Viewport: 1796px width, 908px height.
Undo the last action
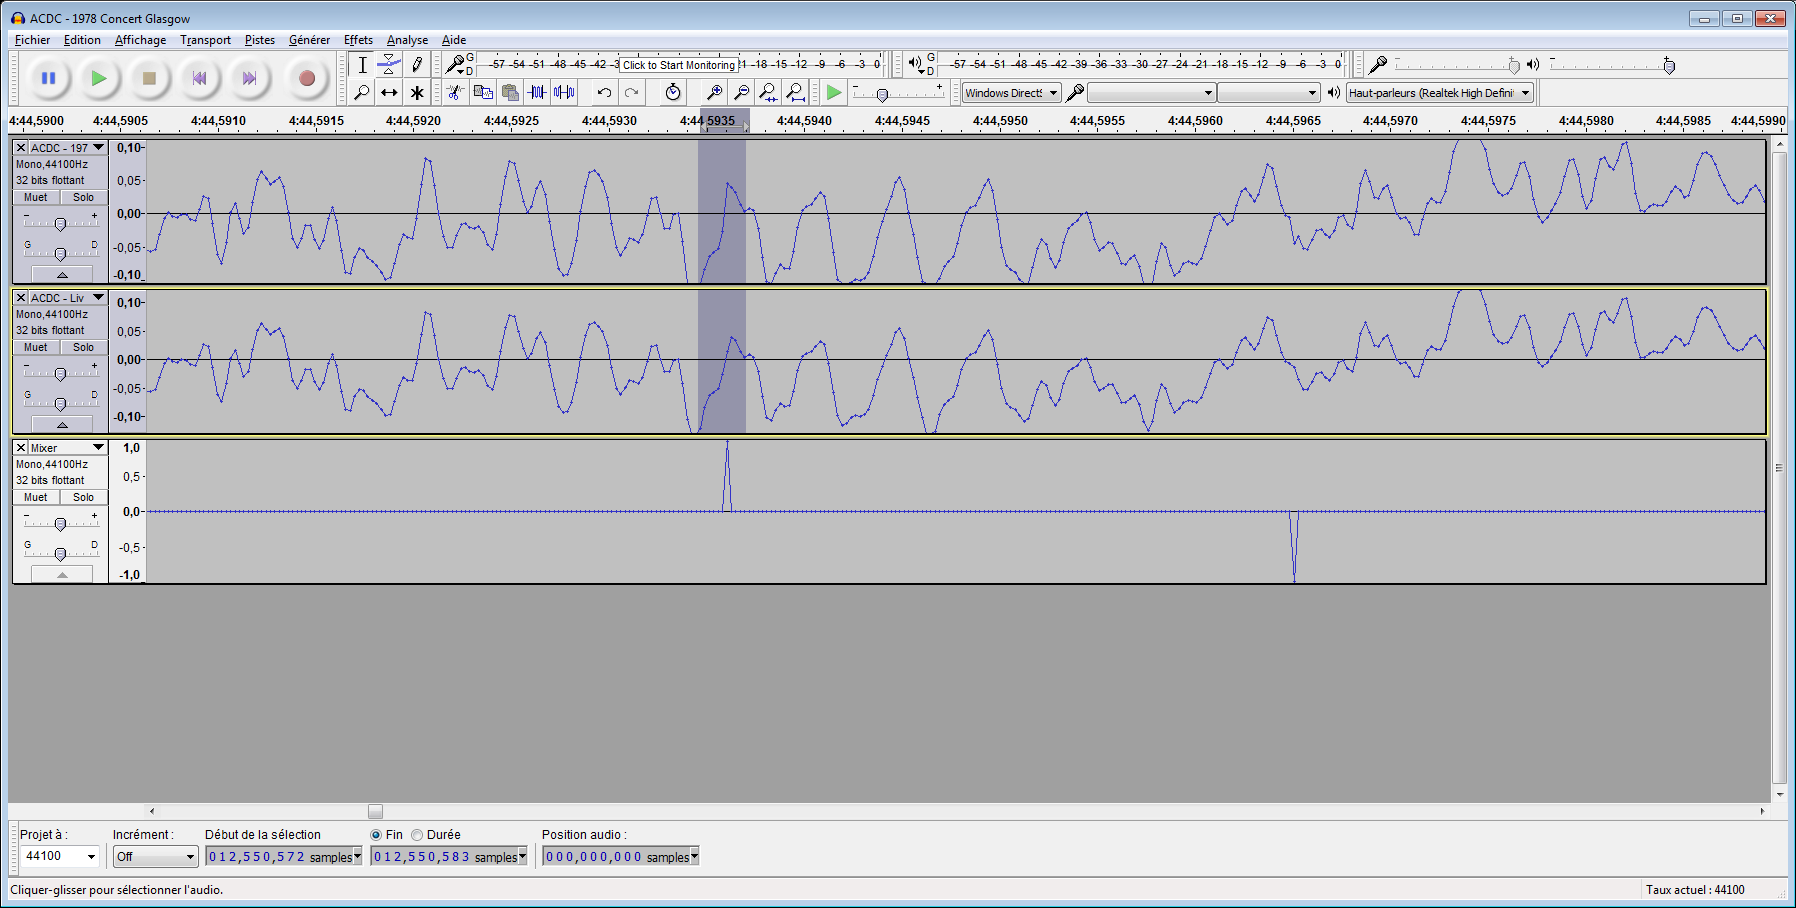604,92
